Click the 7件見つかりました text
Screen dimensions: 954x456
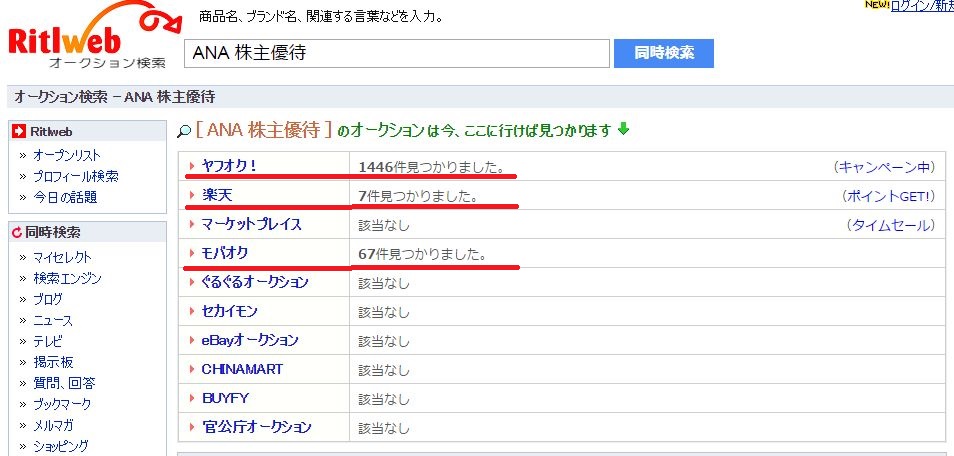click(x=418, y=196)
